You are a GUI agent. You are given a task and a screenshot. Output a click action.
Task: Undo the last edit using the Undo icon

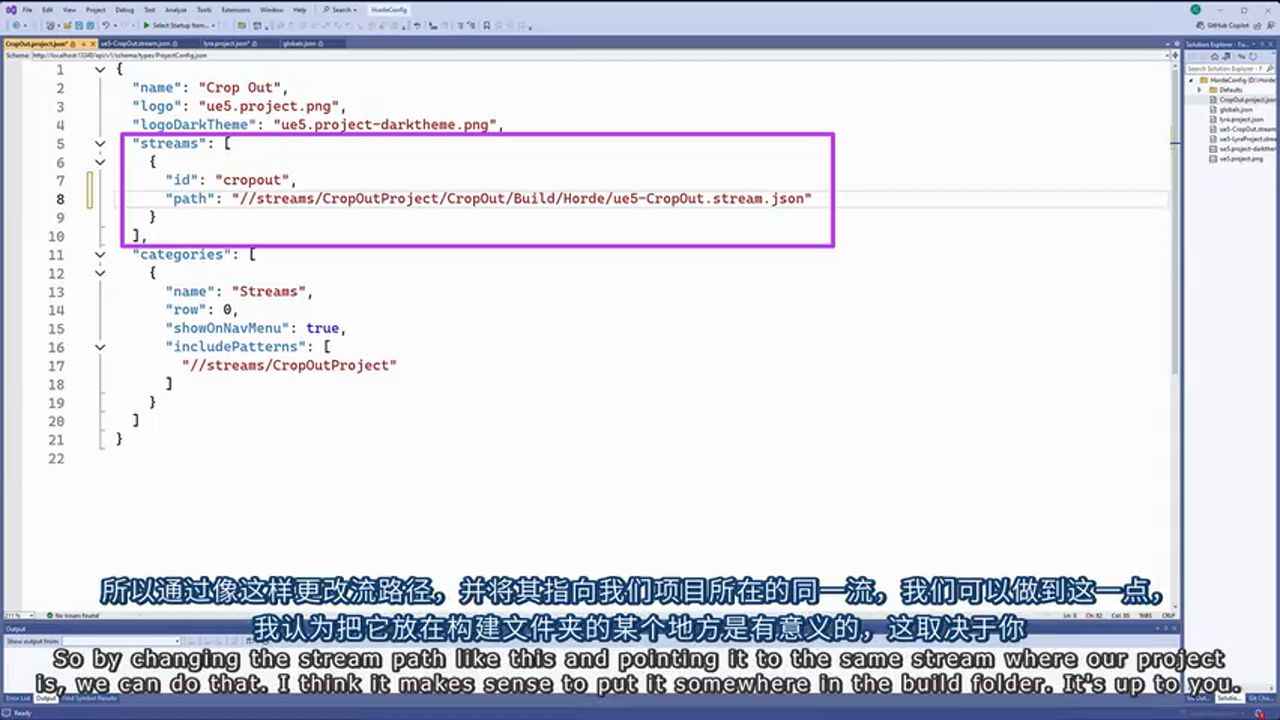(105, 25)
